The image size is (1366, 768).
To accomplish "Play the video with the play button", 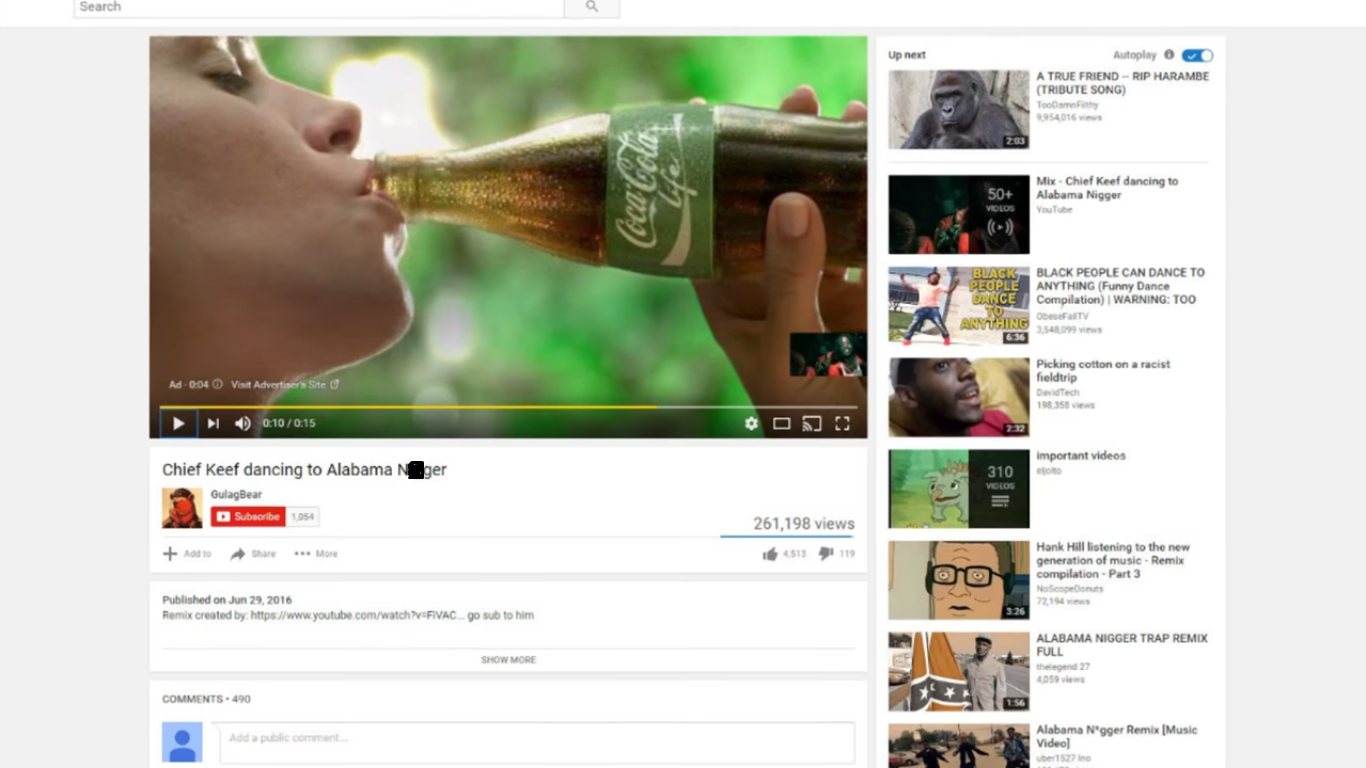I will [x=179, y=423].
